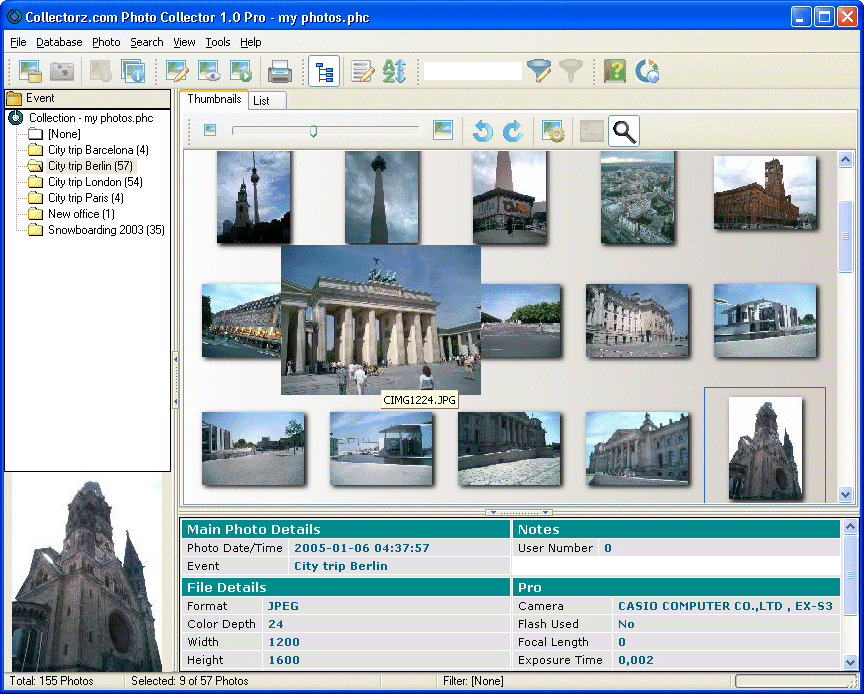Click the thumbnail size slider handle
The width and height of the screenshot is (864, 694).
[x=313, y=130]
